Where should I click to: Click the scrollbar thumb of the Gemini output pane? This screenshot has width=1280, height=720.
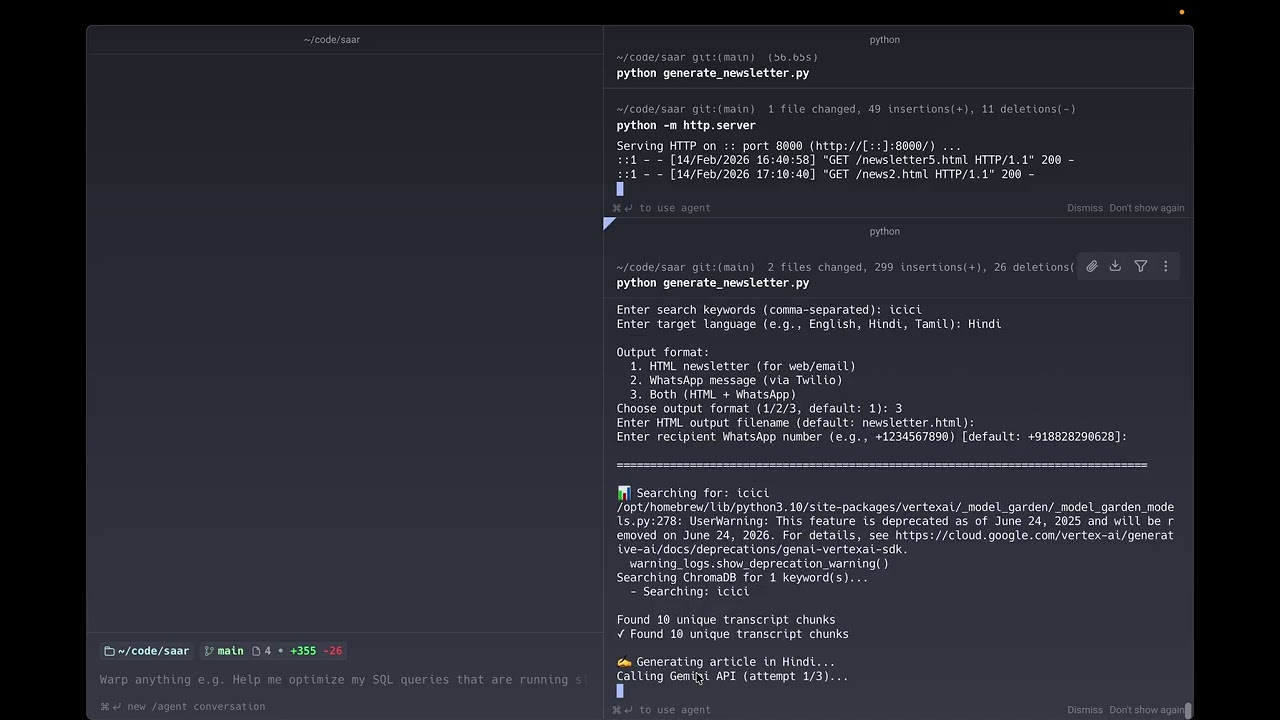pyautogui.click(x=1188, y=710)
